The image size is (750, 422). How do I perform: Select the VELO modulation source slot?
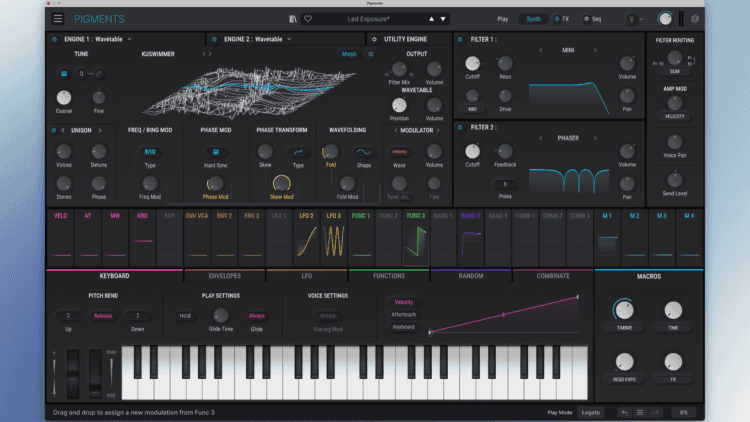coord(61,237)
